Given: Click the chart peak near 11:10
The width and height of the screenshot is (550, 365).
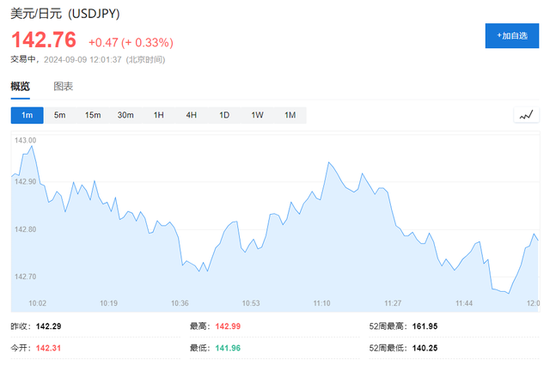Looking at the screenshot, I should 329,162.
